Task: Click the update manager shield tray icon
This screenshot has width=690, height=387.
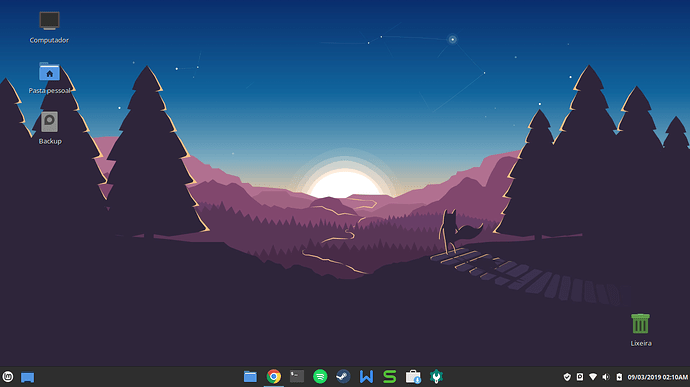Action: point(567,377)
